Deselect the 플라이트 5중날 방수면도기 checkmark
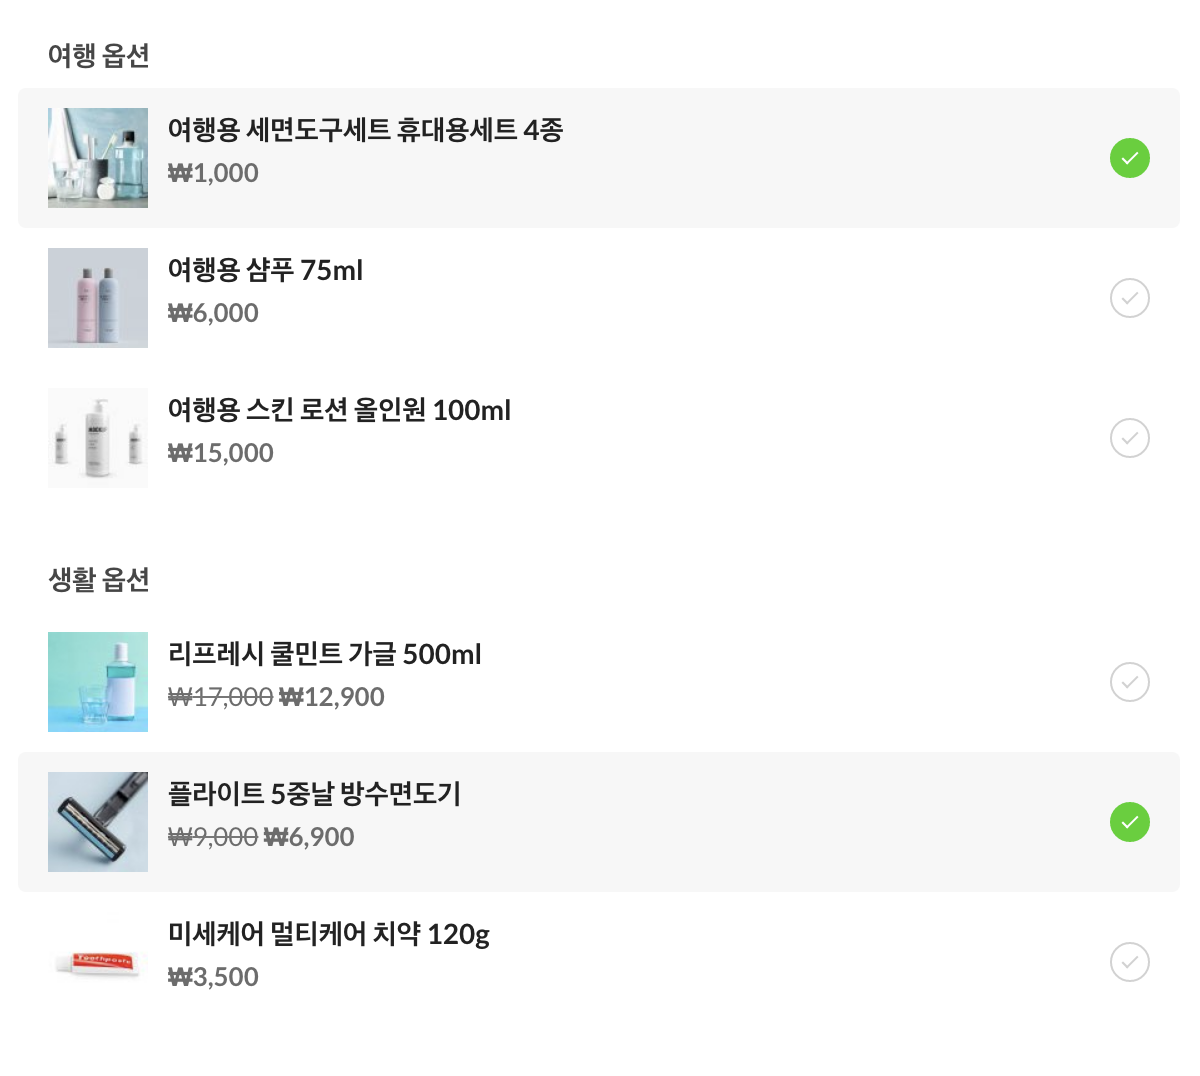Screen dimensions: 1200x1076 (x=1129, y=822)
